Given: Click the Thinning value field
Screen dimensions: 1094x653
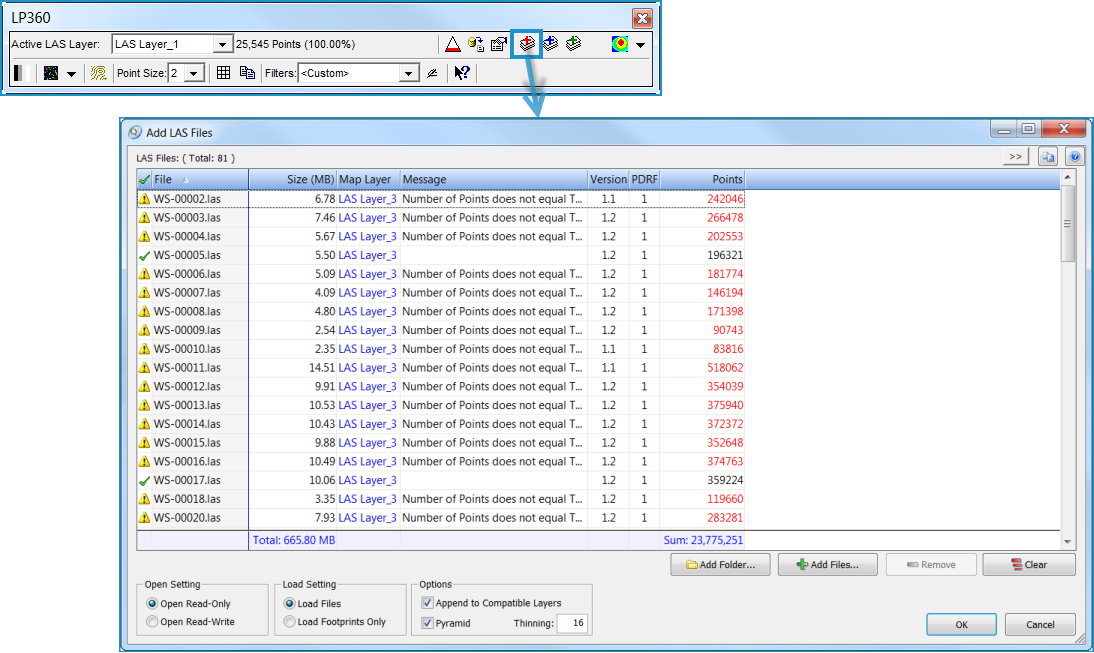Looking at the screenshot, I should [572, 623].
